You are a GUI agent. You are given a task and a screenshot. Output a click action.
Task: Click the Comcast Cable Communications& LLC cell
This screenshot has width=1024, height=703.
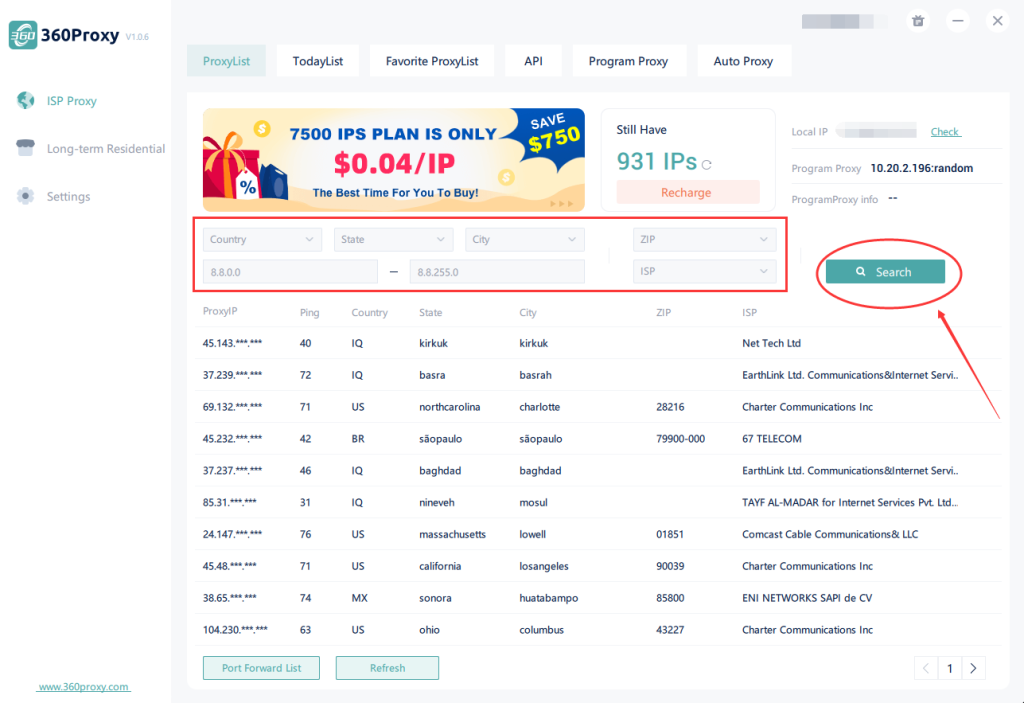(x=830, y=534)
